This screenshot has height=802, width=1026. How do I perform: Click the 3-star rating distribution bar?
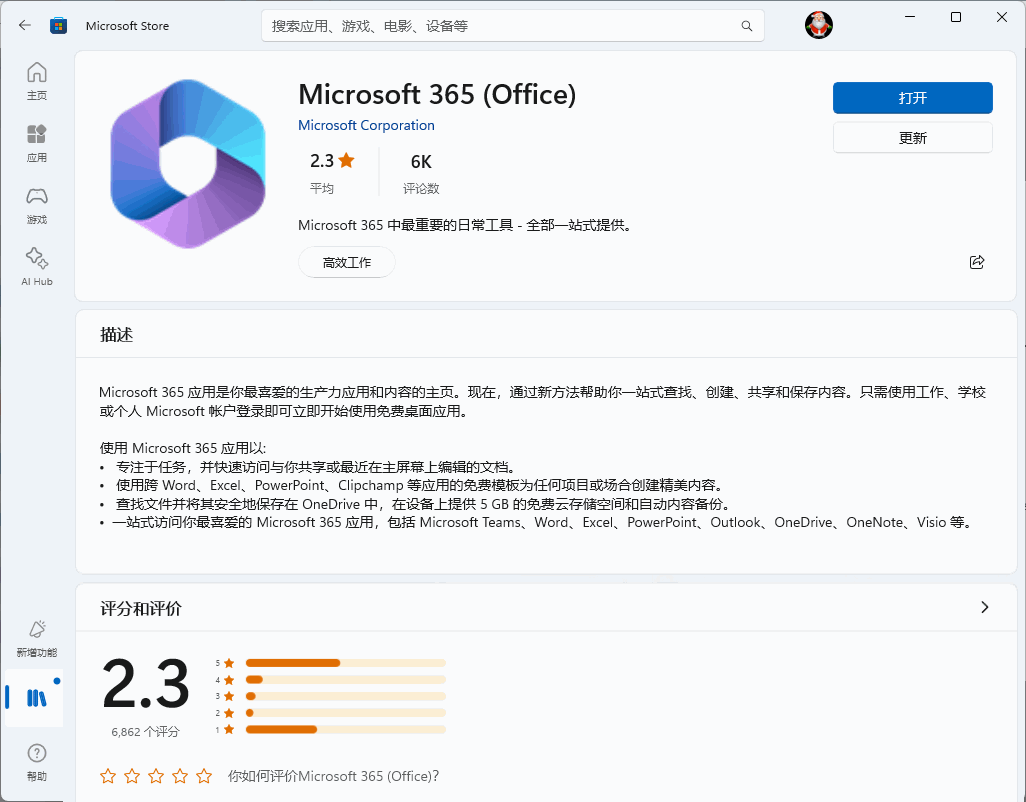point(345,696)
